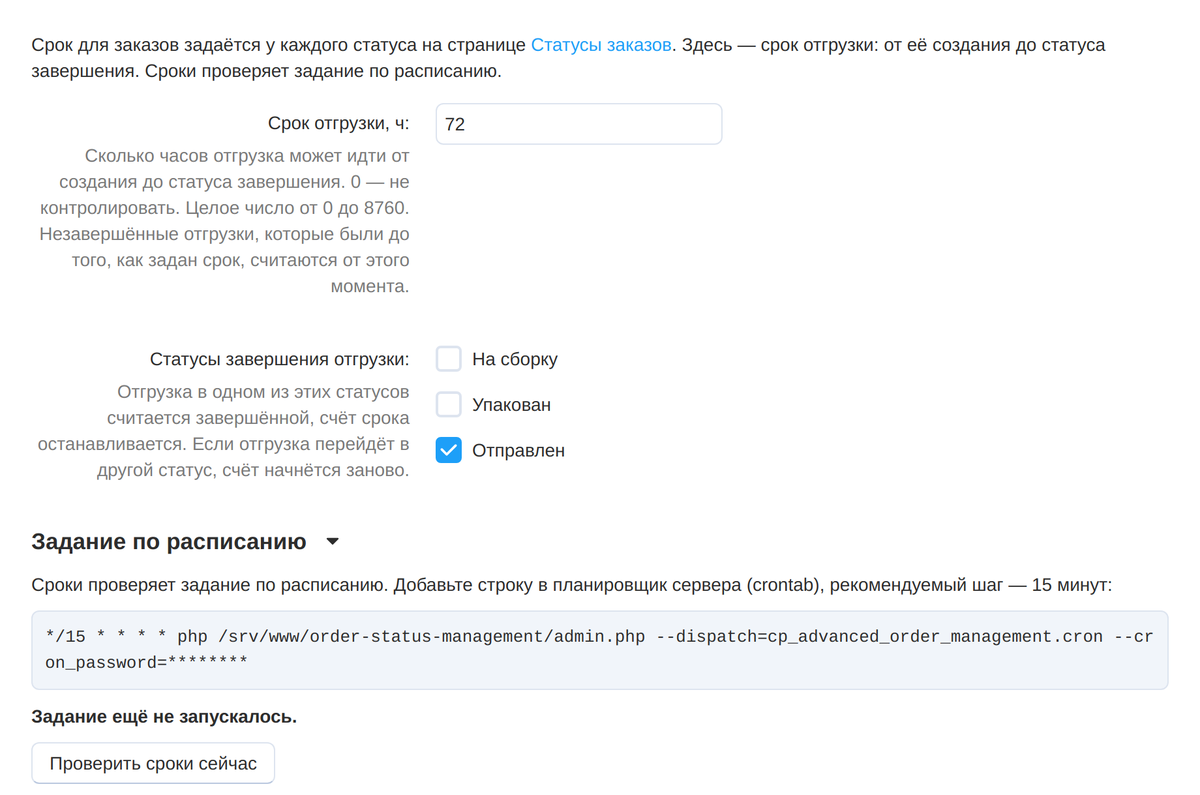Click the help text under Срок отгрузки

point(224,222)
